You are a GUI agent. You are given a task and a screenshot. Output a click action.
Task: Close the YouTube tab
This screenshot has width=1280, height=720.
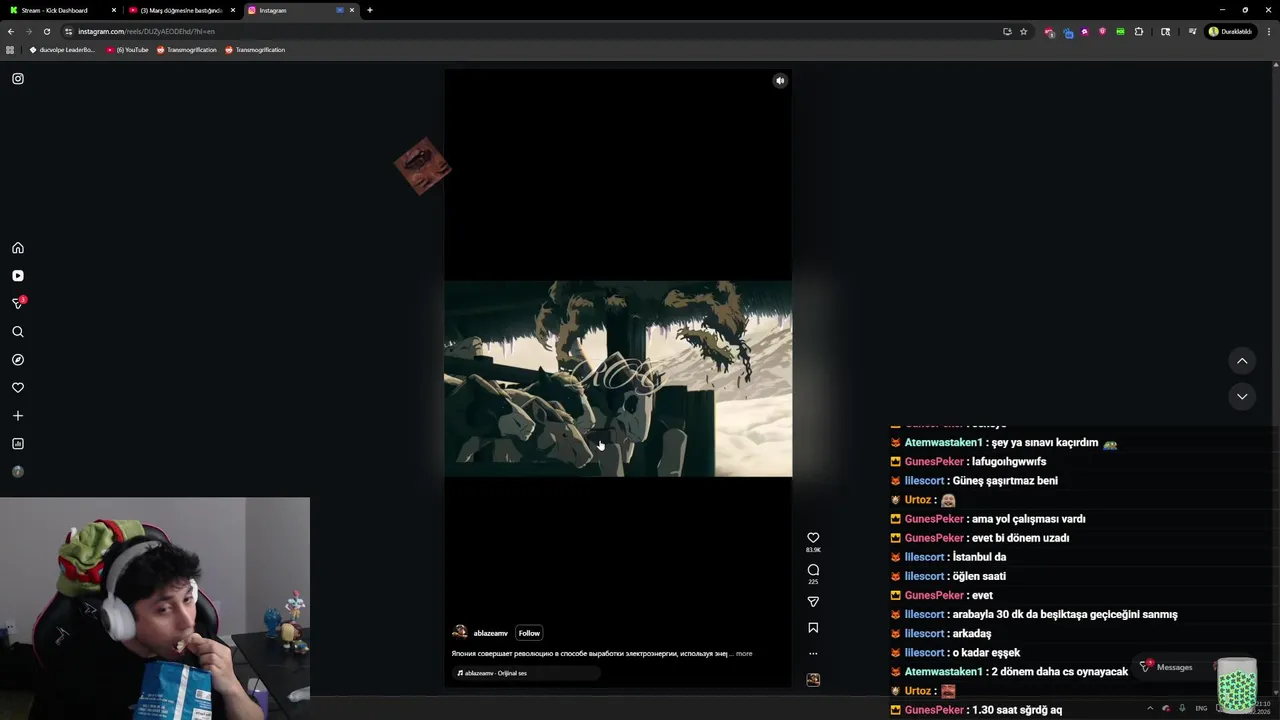click(x=233, y=10)
